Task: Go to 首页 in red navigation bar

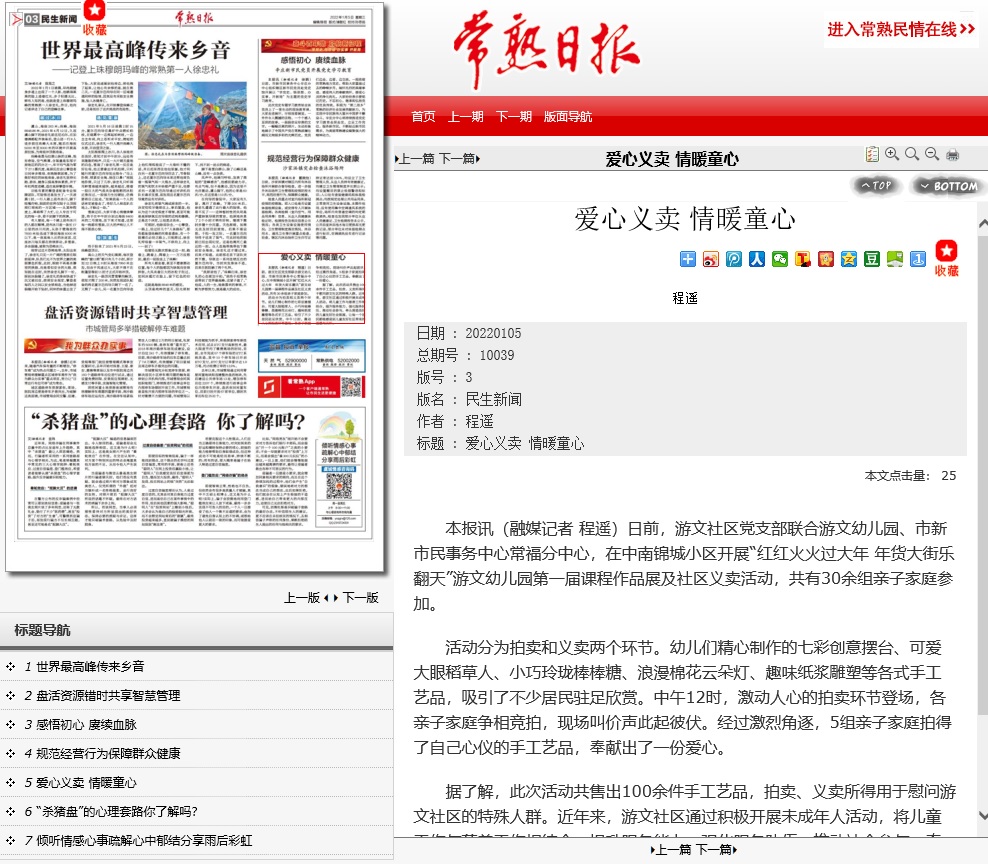Action: point(423,117)
